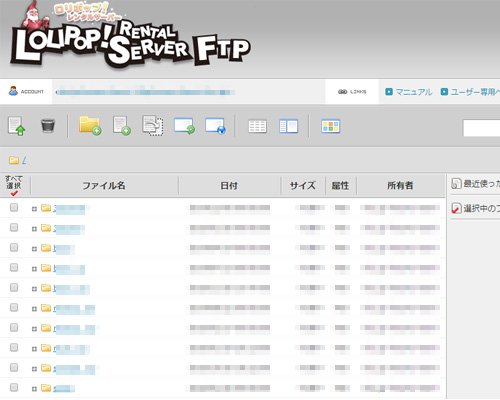
Task: Open the tenth folder's name link
Action: [x=64, y=388]
